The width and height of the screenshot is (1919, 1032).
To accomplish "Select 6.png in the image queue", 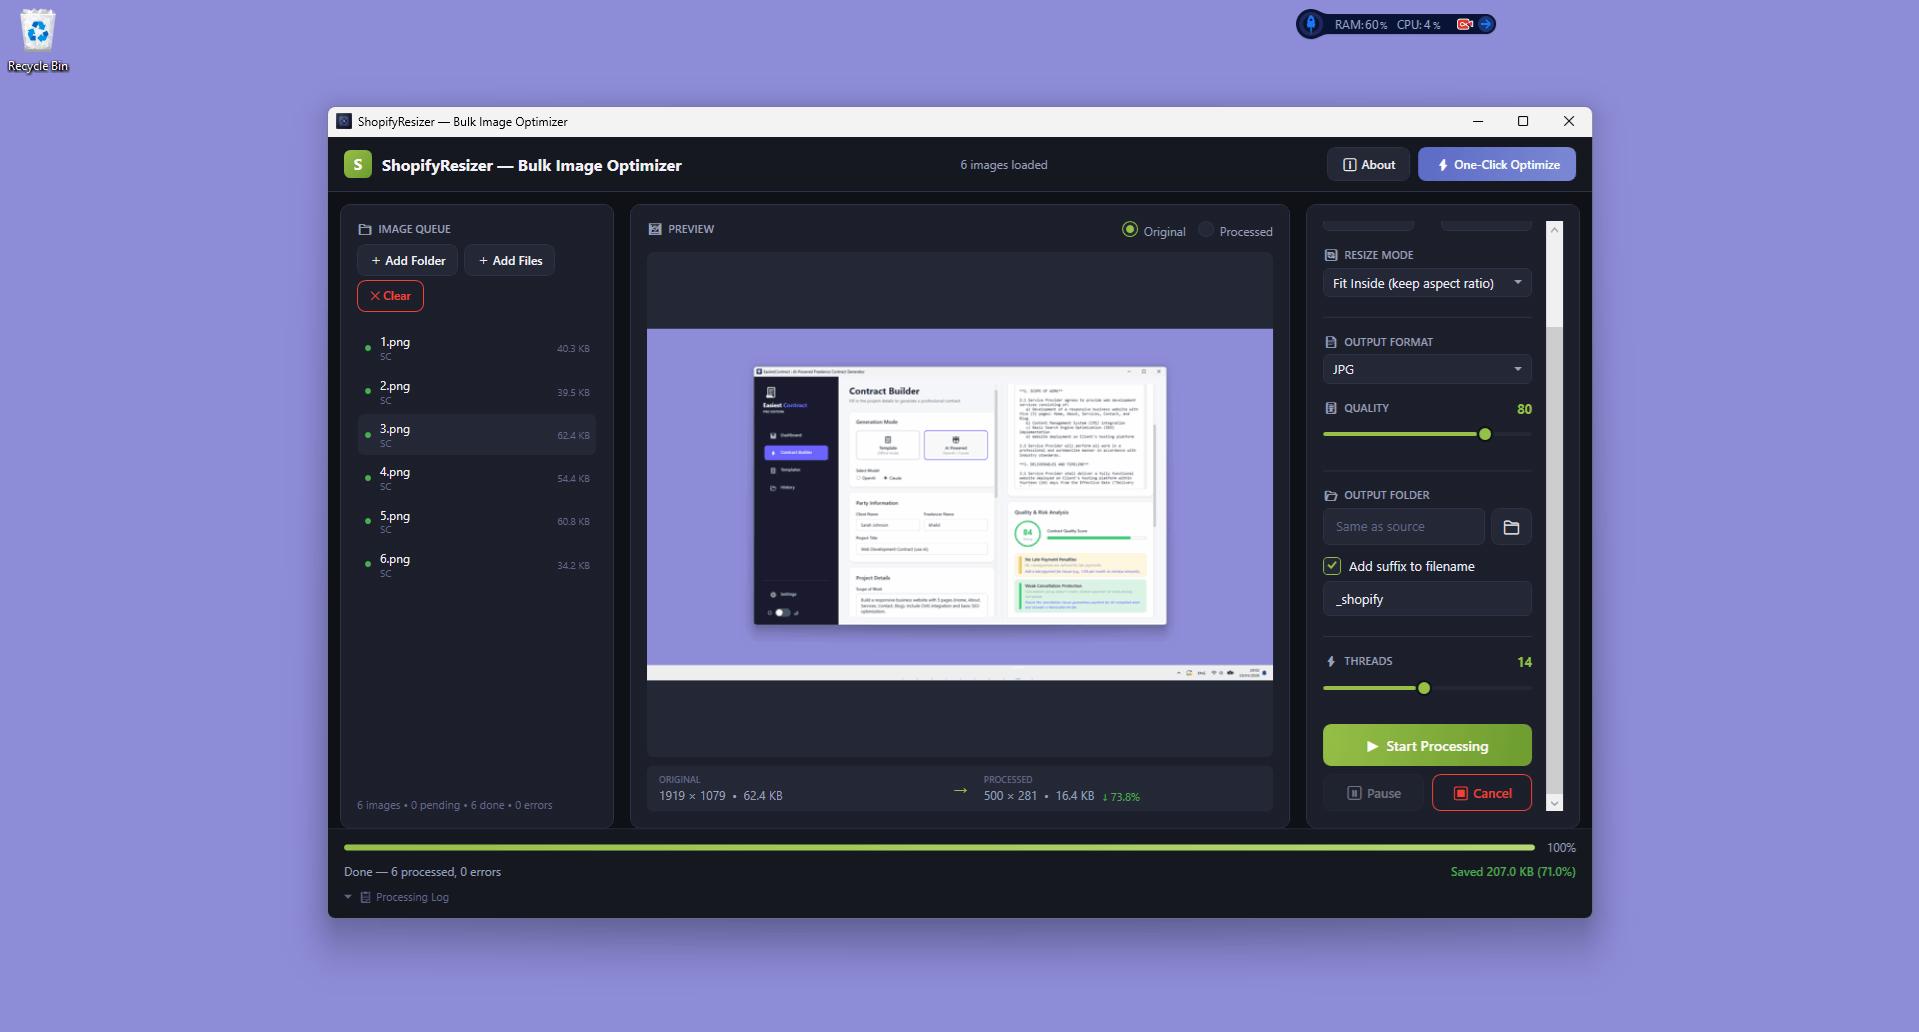I will [x=476, y=565].
